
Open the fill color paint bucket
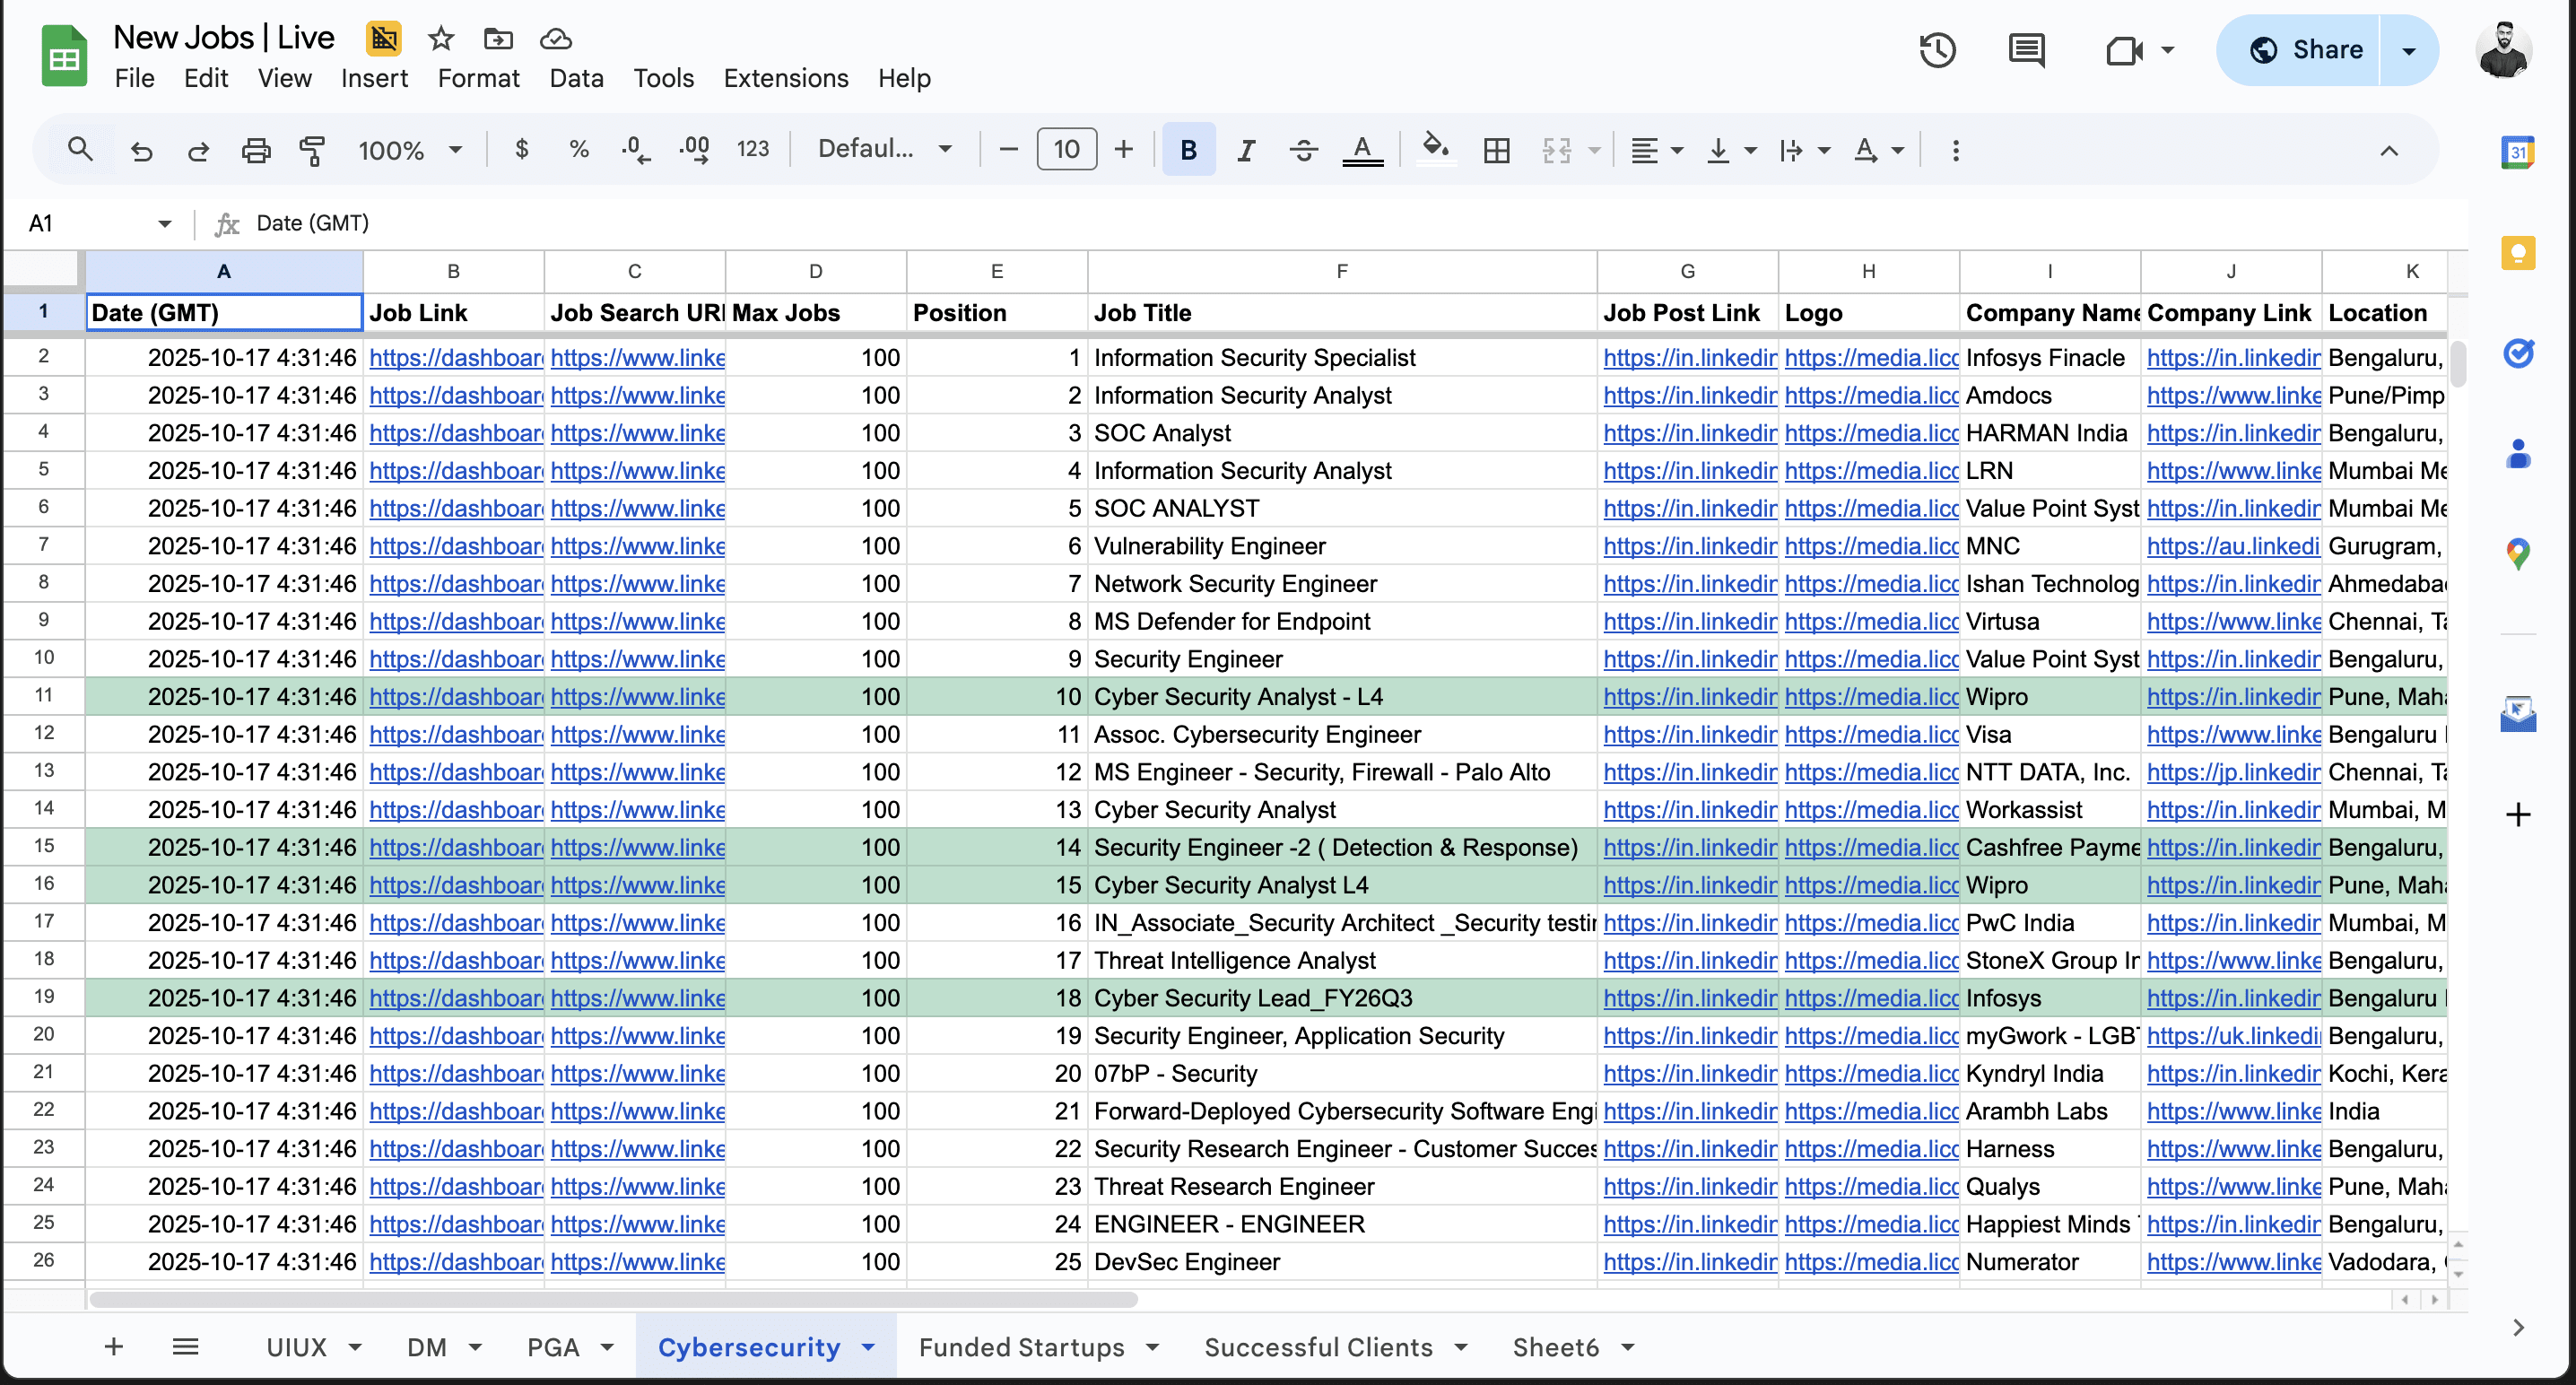click(x=1435, y=150)
